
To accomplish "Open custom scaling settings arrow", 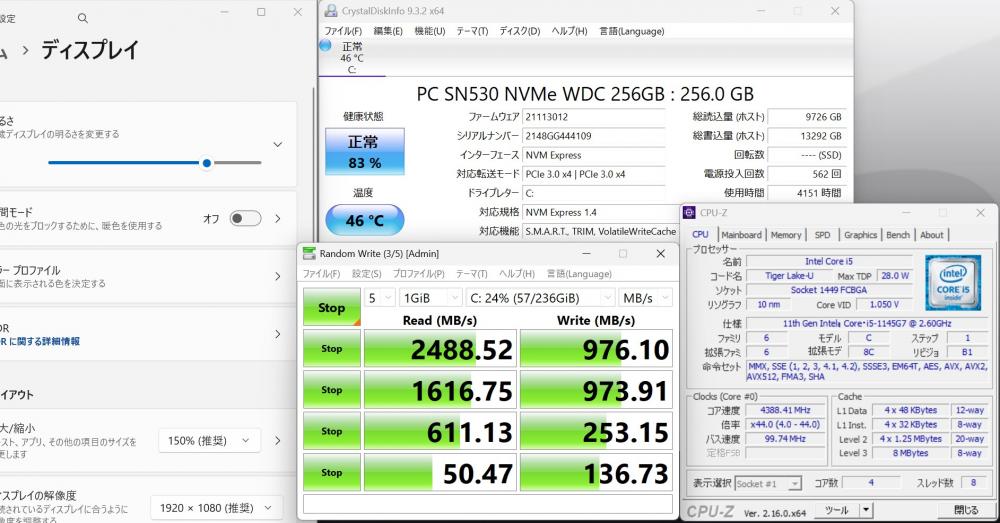I will [x=278, y=441].
